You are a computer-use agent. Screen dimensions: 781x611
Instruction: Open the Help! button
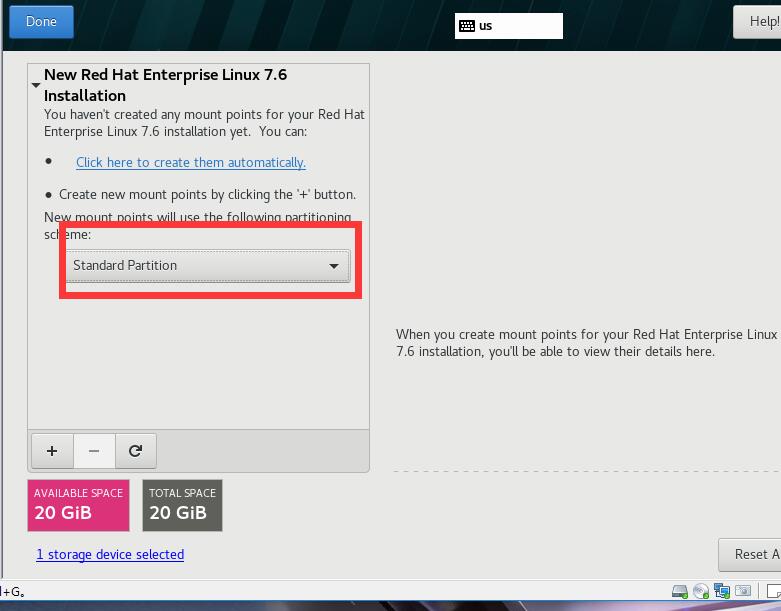[757, 22]
